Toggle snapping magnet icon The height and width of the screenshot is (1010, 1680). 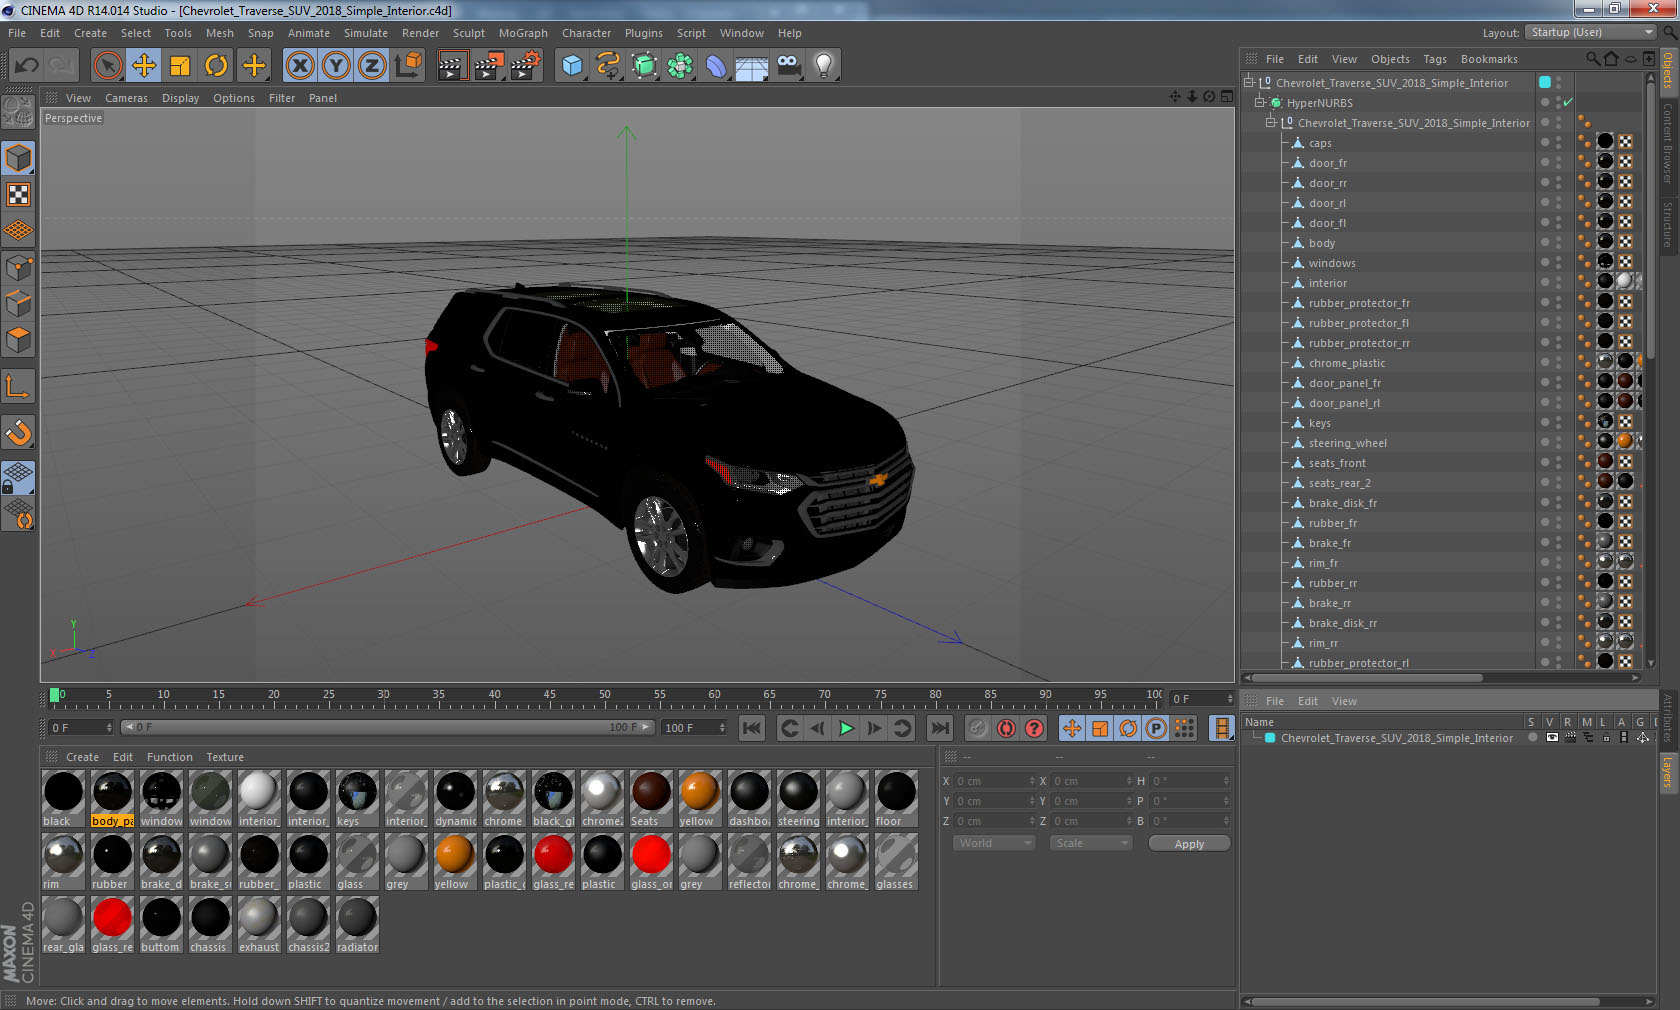click(18, 432)
